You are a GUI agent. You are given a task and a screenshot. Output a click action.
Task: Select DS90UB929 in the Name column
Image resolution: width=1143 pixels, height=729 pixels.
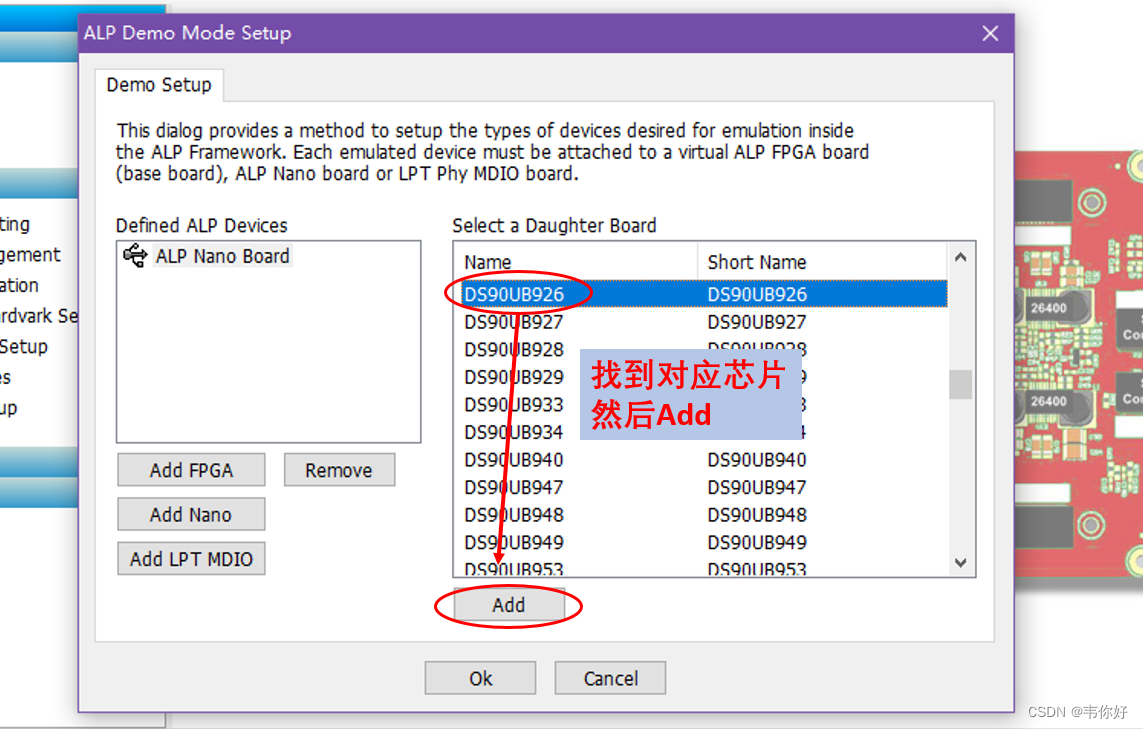pos(515,378)
